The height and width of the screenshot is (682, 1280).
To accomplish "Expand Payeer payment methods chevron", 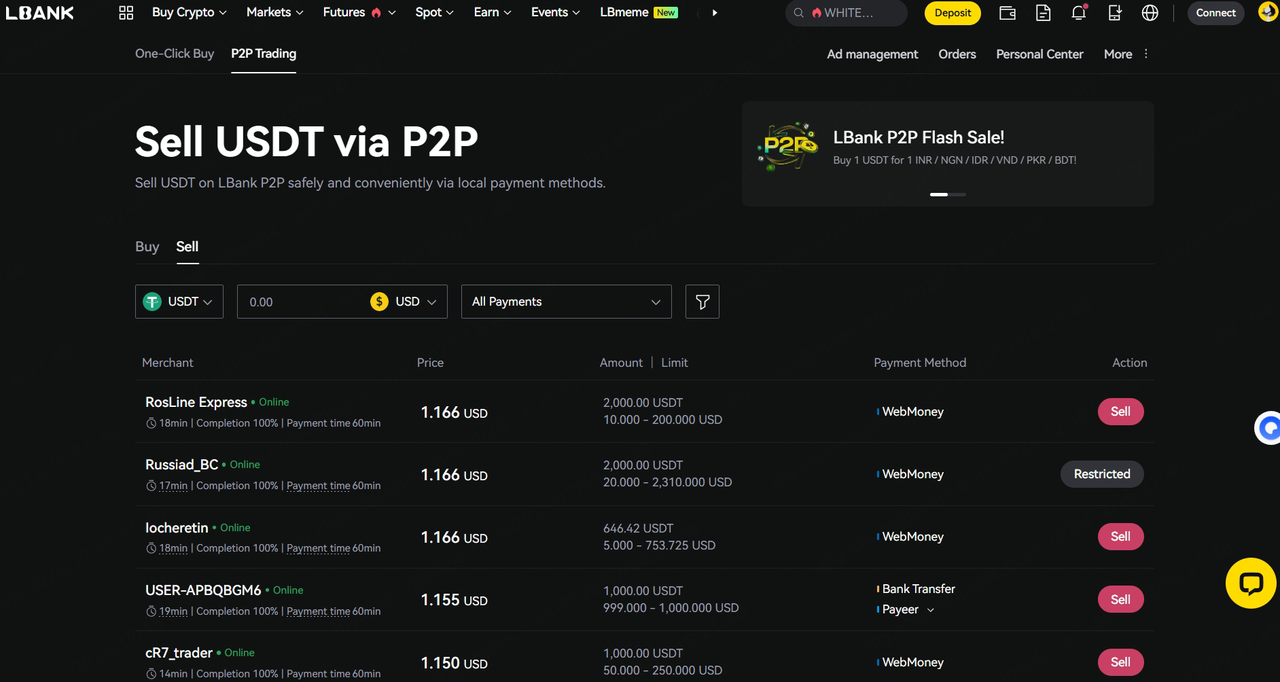I will 931,610.
